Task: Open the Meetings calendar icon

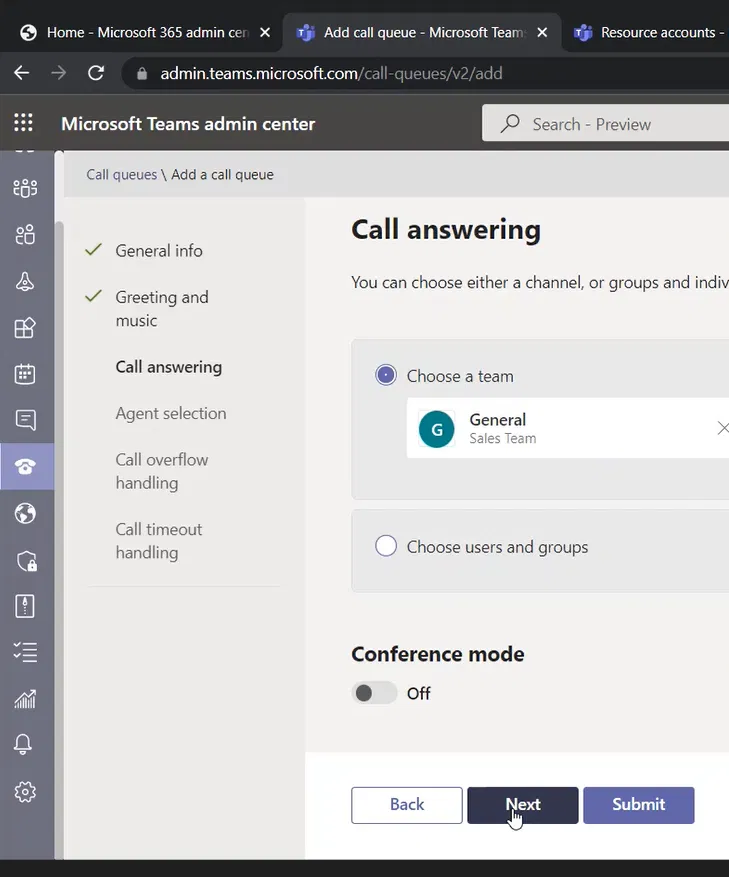Action: pyautogui.click(x=25, y=374)
